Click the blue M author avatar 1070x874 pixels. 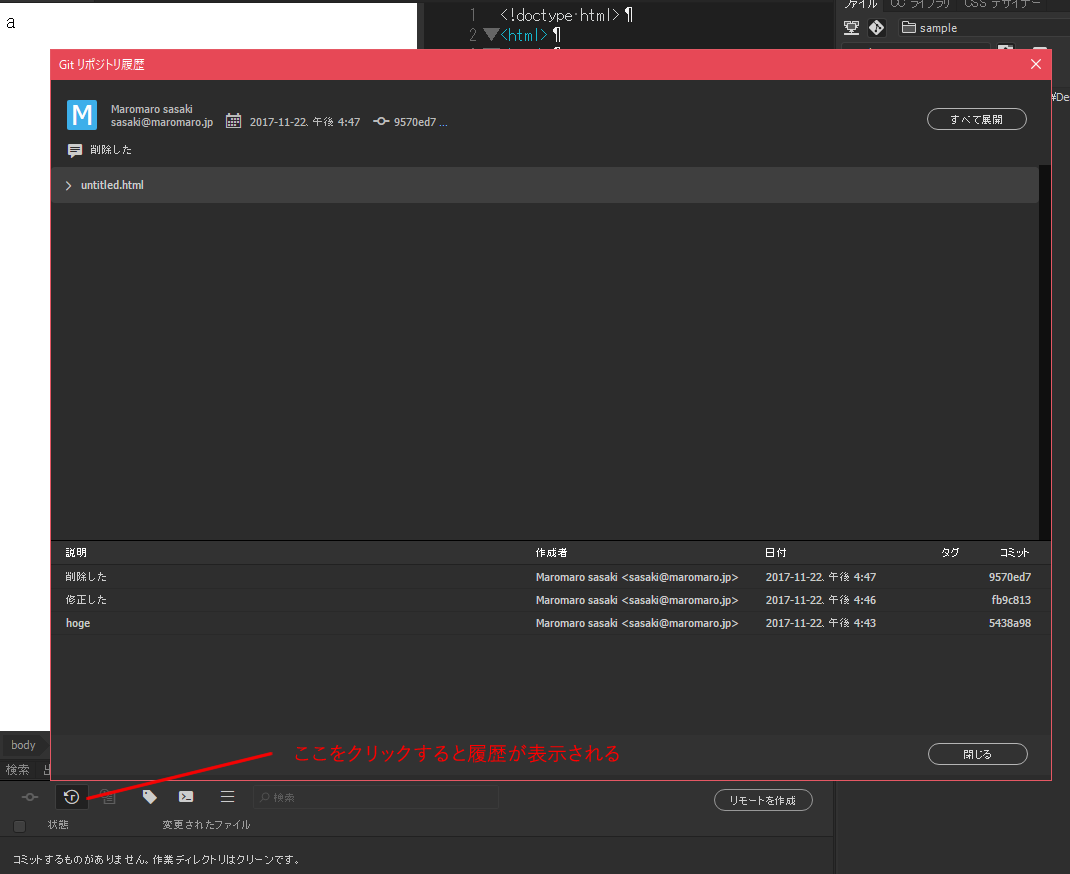(82, 115)
